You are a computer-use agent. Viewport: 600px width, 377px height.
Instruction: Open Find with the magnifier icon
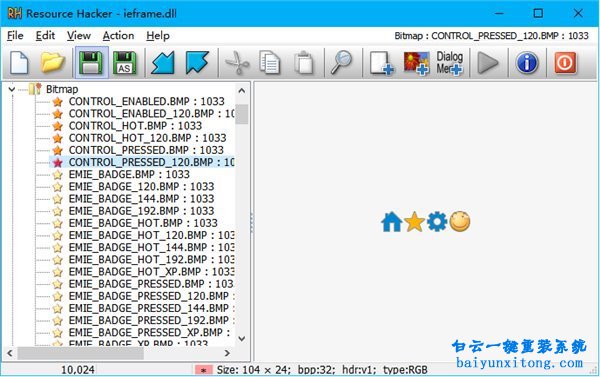tap(341, 63)
